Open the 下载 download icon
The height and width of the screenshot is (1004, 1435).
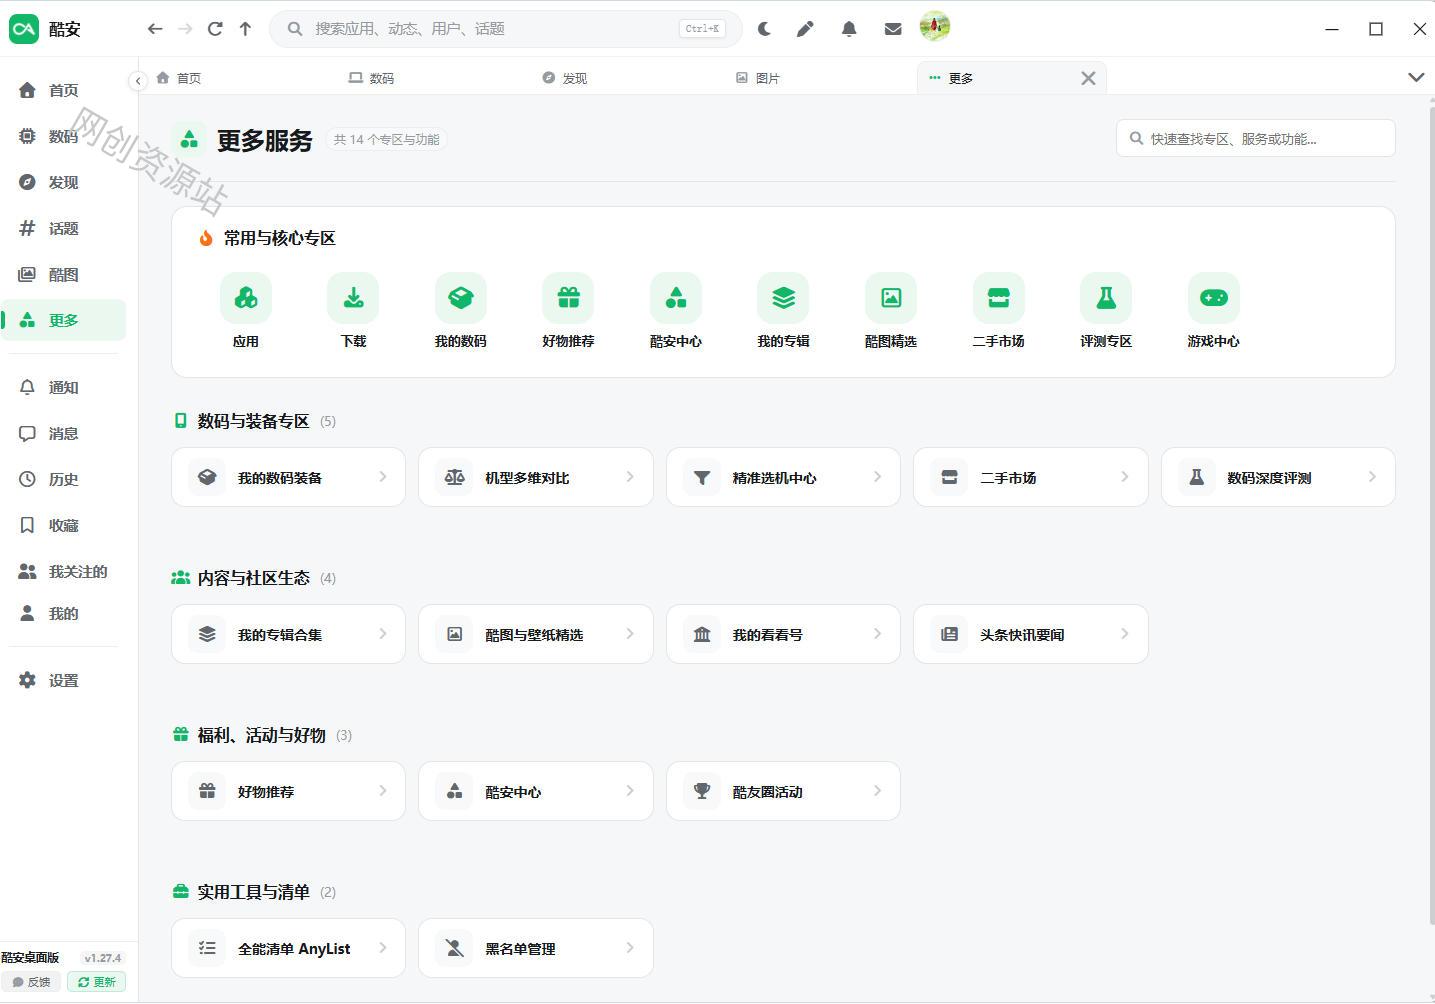click(x=353, y=298)
